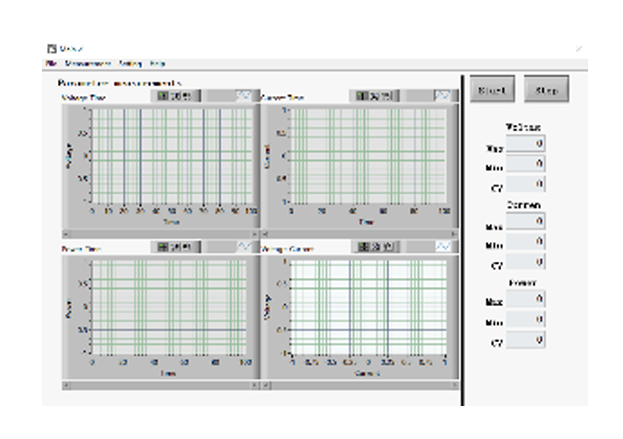Click the Power CV value field

(x=525, y=340)
